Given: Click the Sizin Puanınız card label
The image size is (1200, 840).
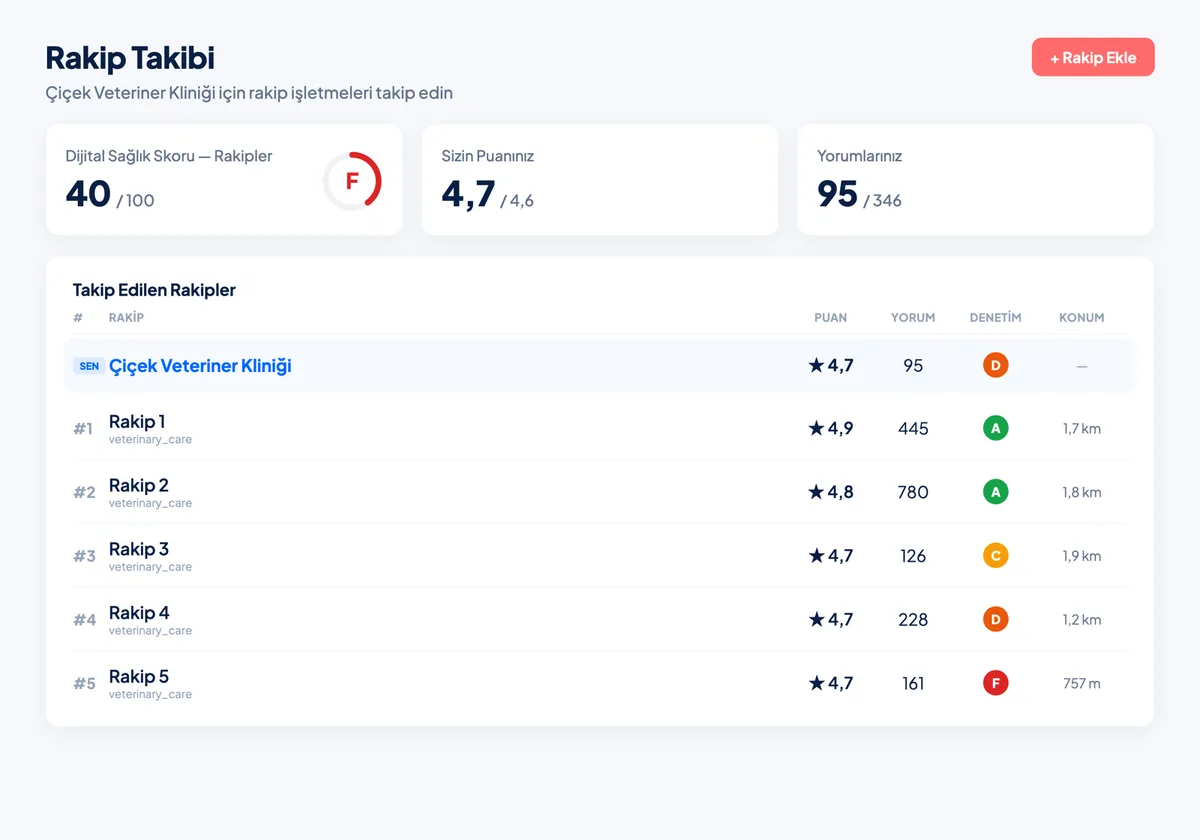Looking at the screenshot, I should (488, 156).
